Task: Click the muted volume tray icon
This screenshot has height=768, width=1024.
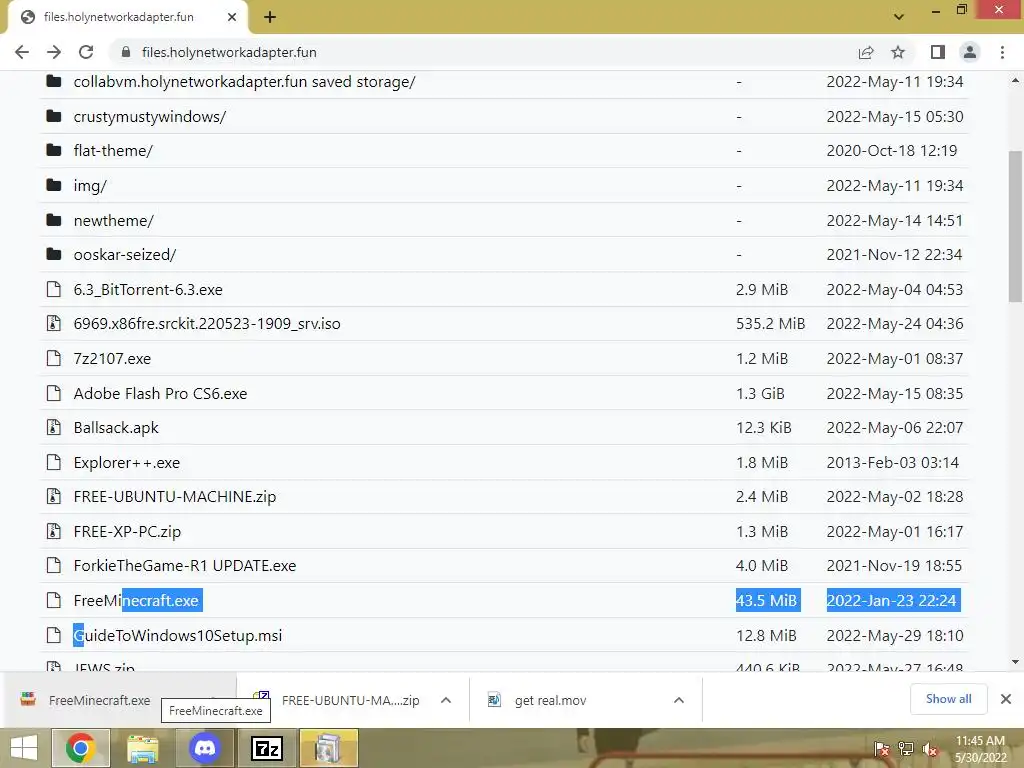Action: (x=929, y=749)
